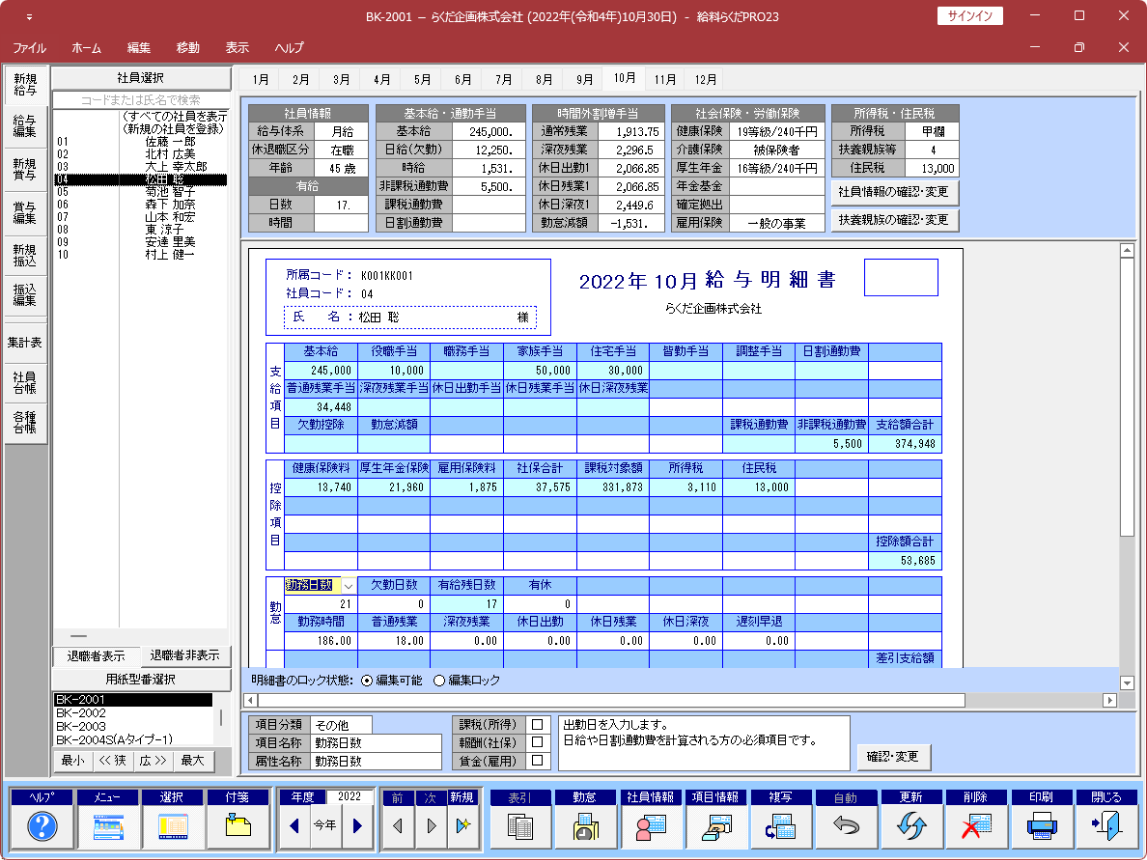
Task: Open the ファイル menu
Action: click(x=29, y=48)
